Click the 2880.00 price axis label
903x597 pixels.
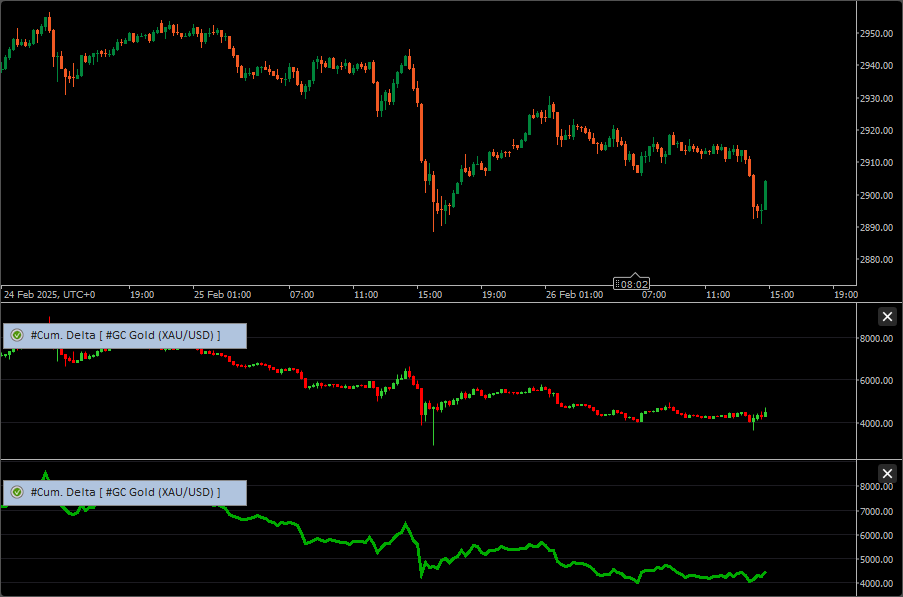click(877, 260)
